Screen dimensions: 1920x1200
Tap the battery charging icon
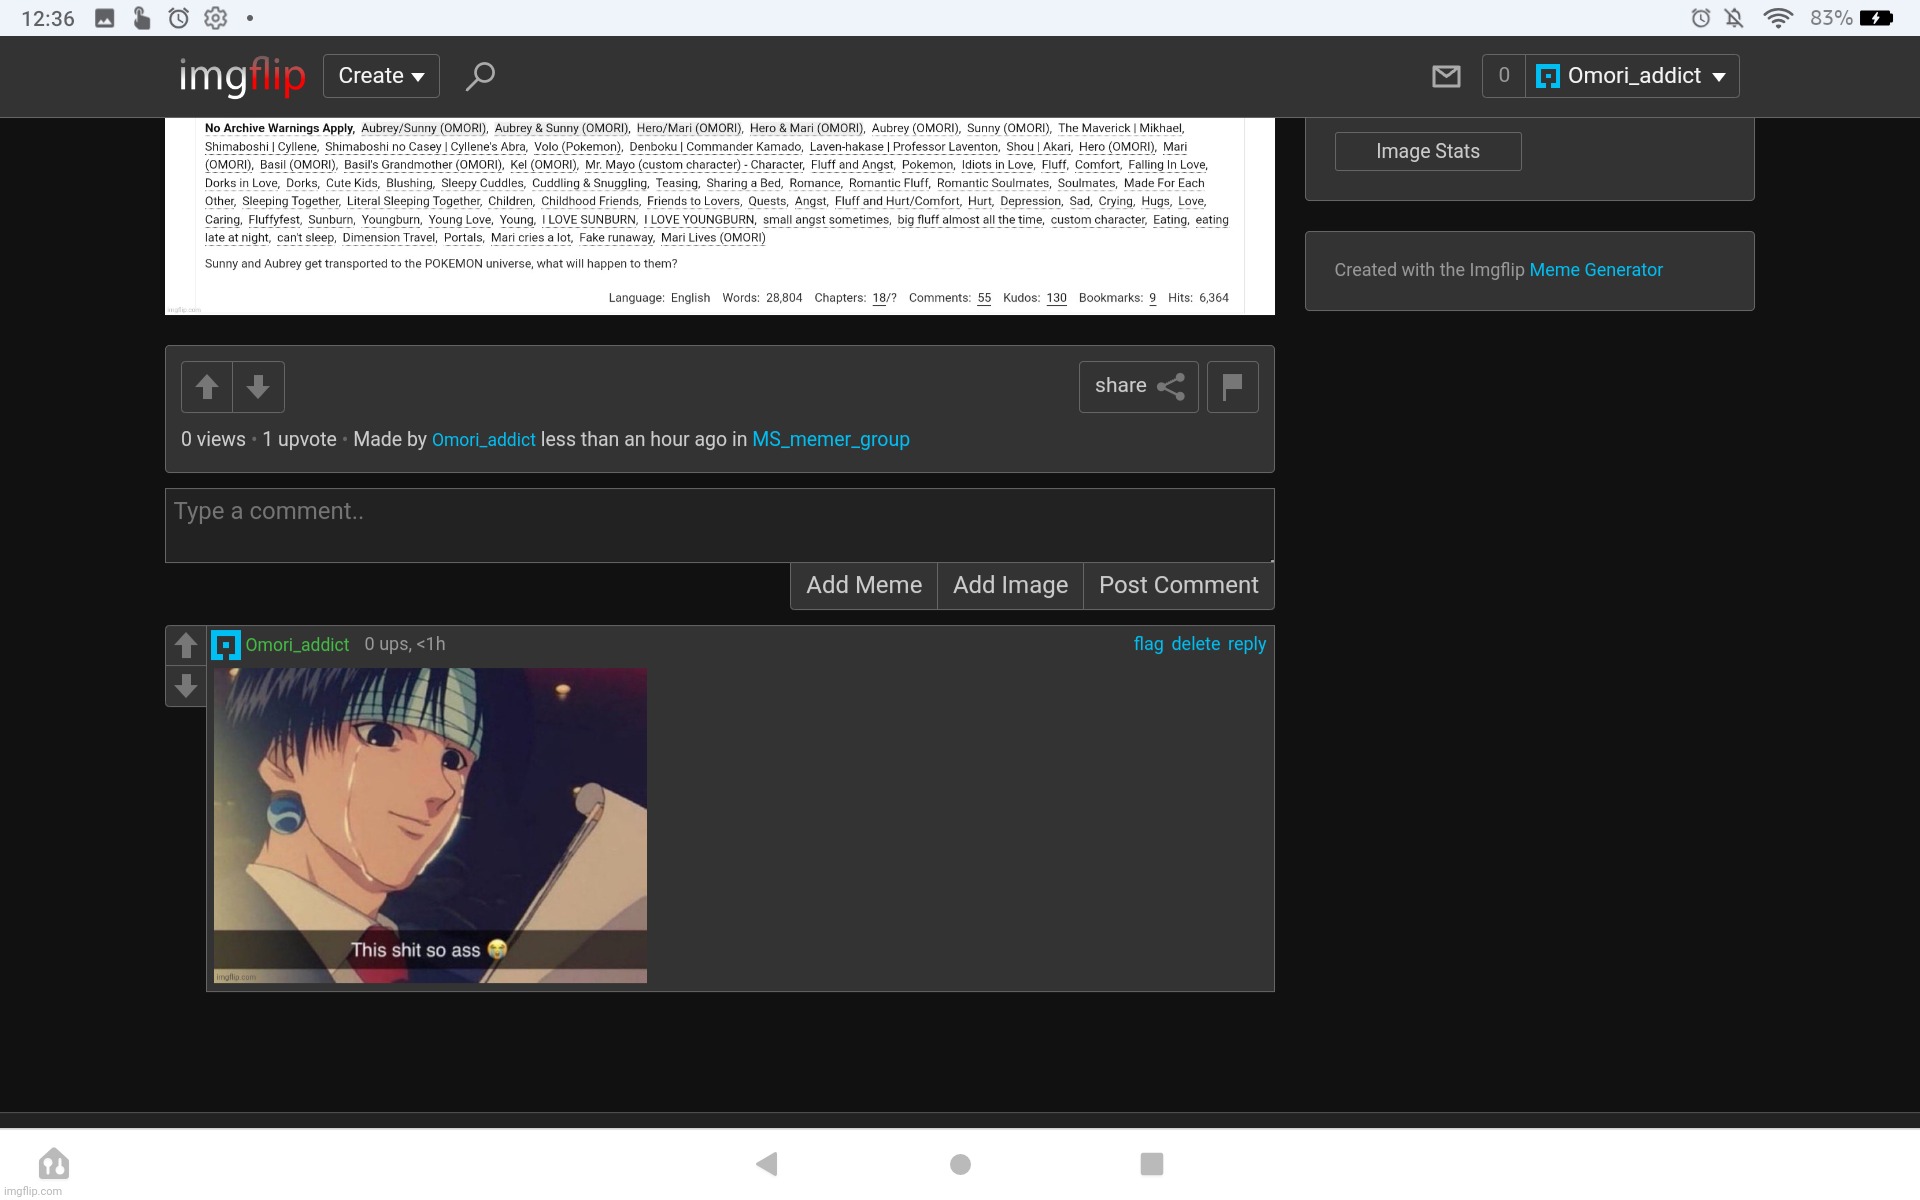[x=1876, y=18]
